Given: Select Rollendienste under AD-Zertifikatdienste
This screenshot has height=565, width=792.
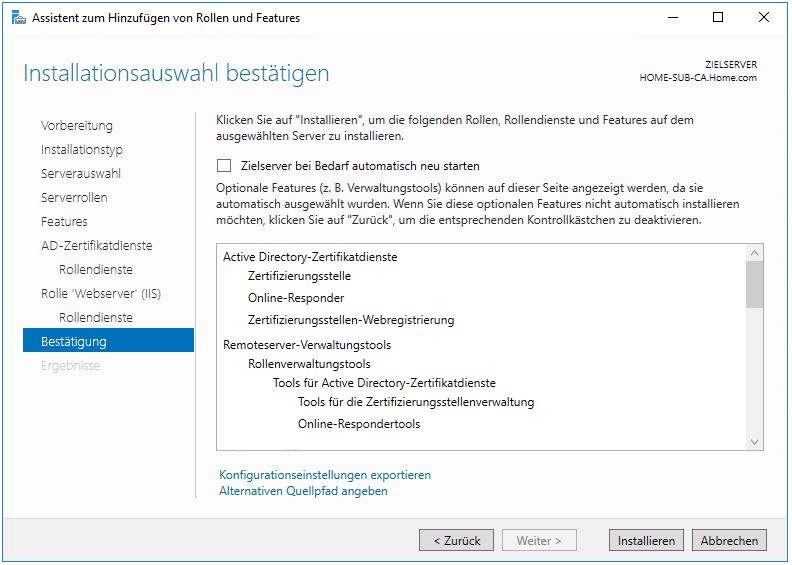Looking at the screenshot, I should point(96,270).
